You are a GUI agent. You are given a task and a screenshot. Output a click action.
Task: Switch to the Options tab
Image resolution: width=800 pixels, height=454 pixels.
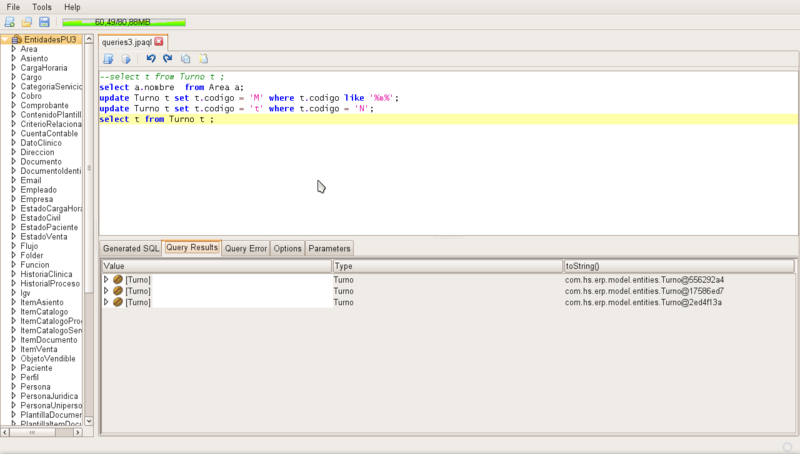pos(287,248)
